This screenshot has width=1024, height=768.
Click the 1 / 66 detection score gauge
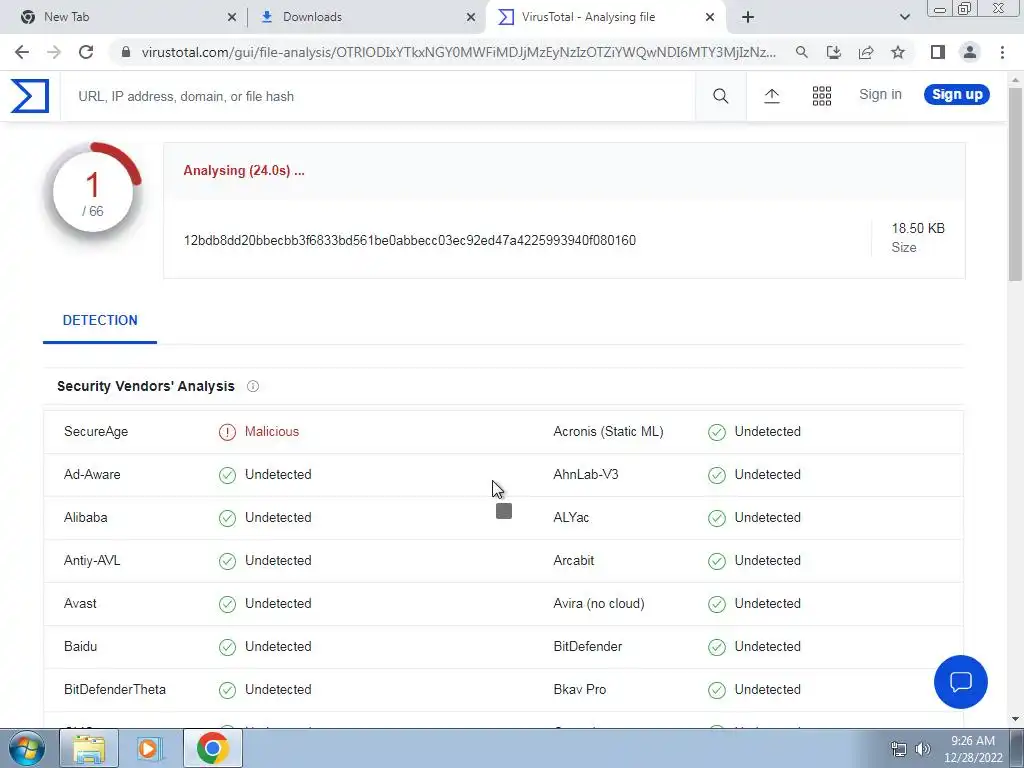tap(93, 193)
